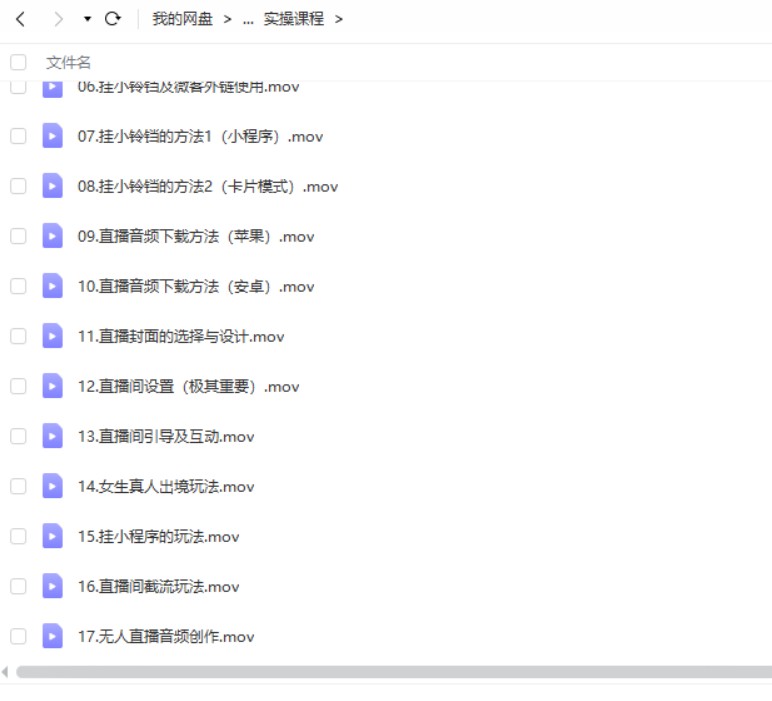Select file 14.女生真人出境玩法.mov
The image size is (772, 701).
[x=166, y=487]
